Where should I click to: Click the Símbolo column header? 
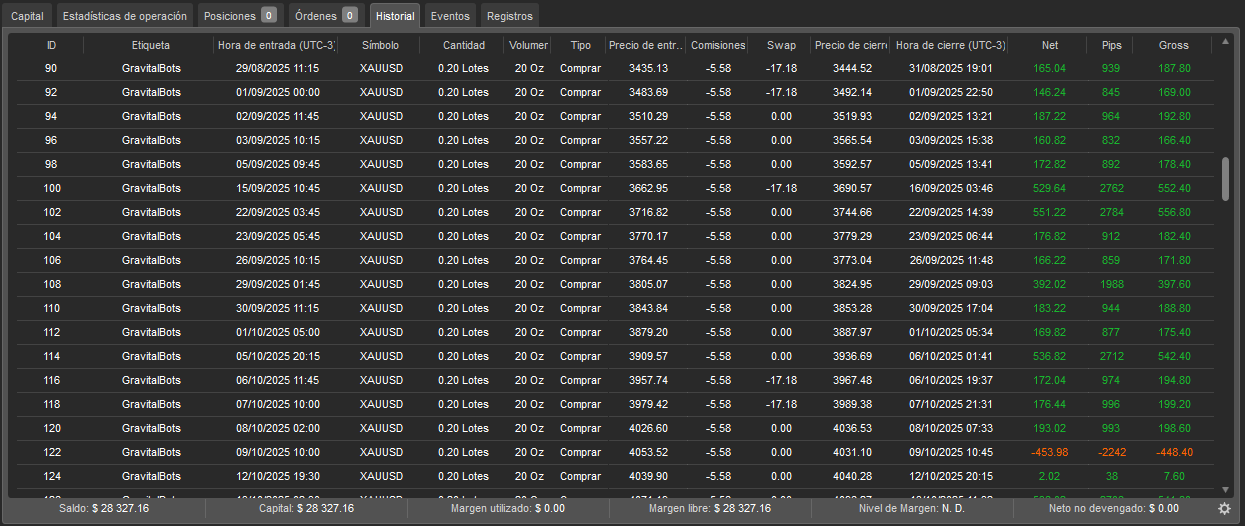[x=380, y=45]
